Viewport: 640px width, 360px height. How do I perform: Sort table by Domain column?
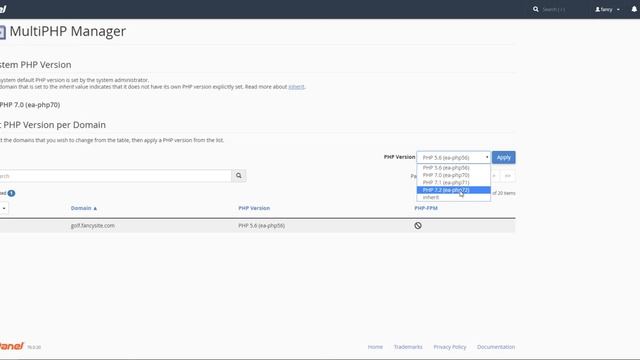(84, 208)
